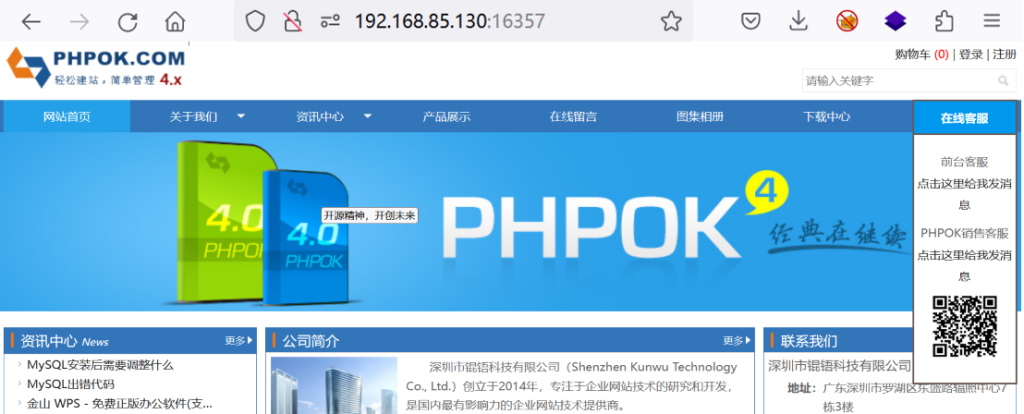Open news item MySQL安装后需要调整什么

[x=100, y=365]
